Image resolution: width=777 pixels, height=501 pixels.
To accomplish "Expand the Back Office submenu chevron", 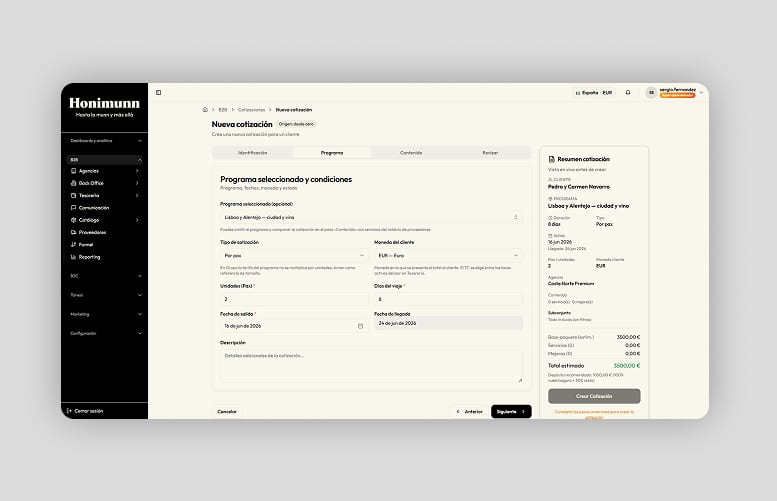I will point(137,183).
